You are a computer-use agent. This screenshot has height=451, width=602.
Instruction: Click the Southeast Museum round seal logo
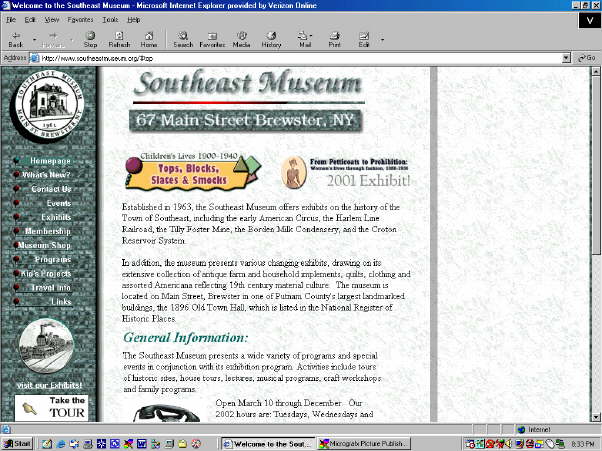[x=49, y=104]
